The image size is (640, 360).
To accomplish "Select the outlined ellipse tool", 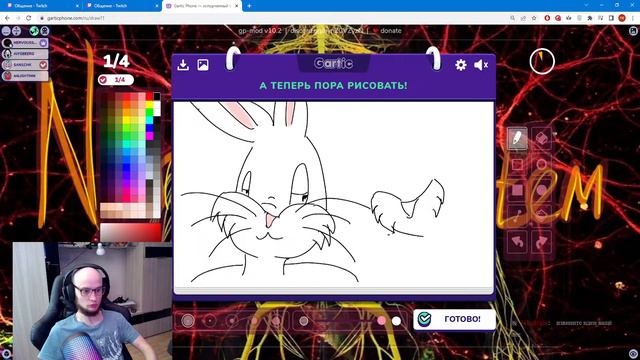I will [542, 164].
